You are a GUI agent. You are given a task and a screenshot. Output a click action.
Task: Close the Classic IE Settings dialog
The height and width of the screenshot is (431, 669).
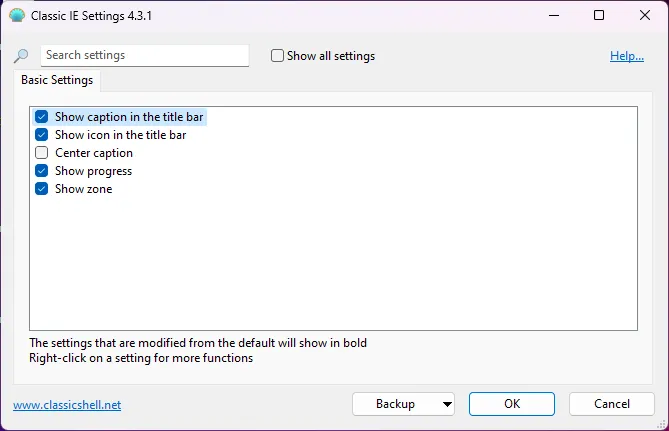point(645,16)
